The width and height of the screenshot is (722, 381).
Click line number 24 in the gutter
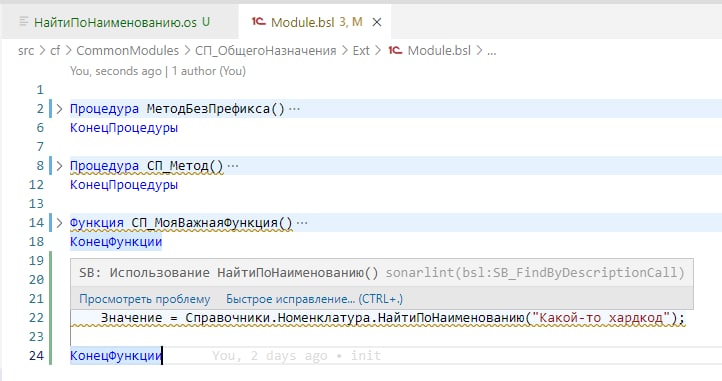[36, 356]
